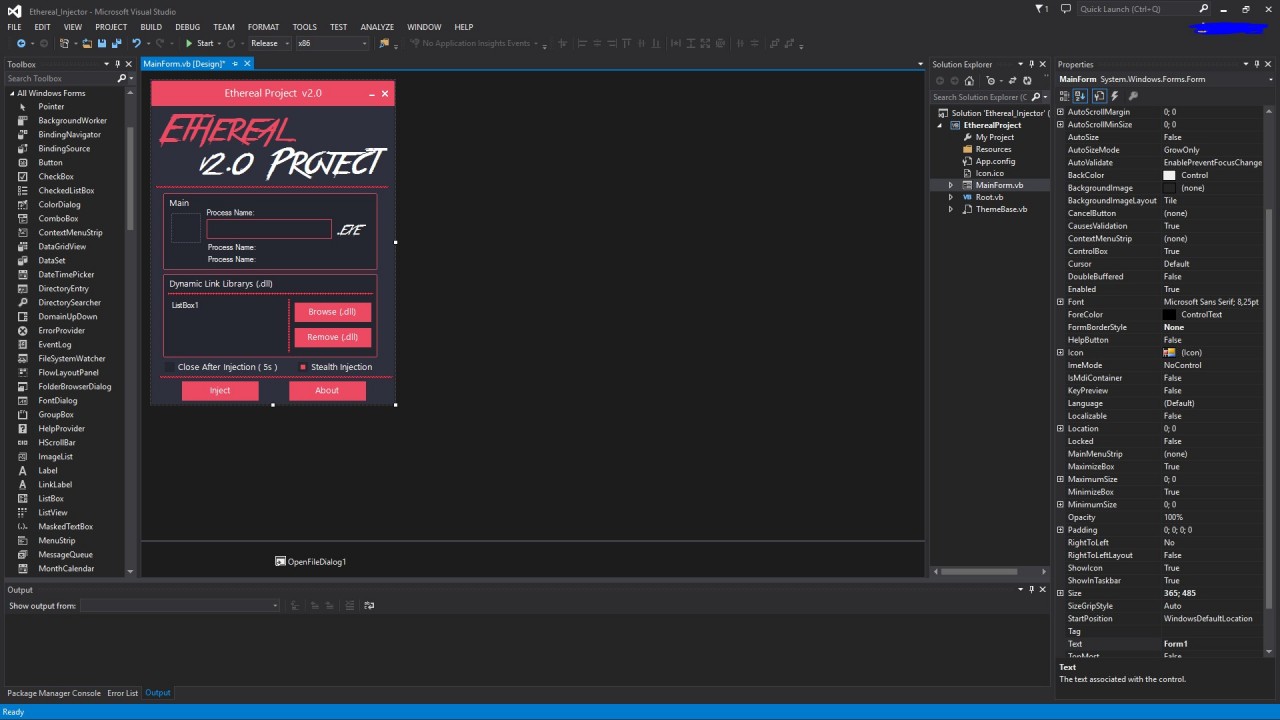Click the Inject button on form
The image size is (1280, 720).
tap(220, 390)
